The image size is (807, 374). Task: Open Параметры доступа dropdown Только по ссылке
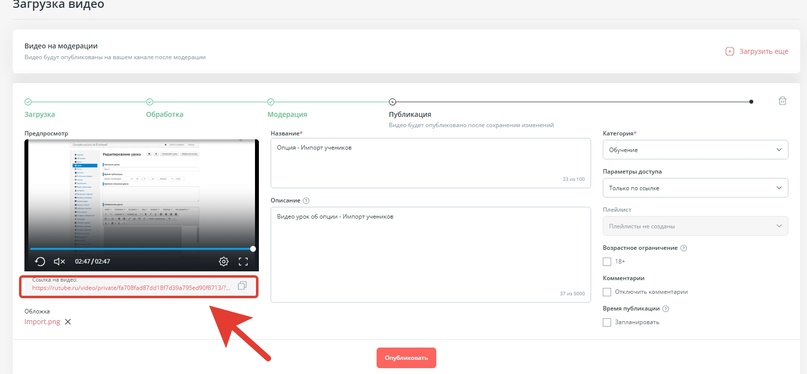[x=695, y=188]
